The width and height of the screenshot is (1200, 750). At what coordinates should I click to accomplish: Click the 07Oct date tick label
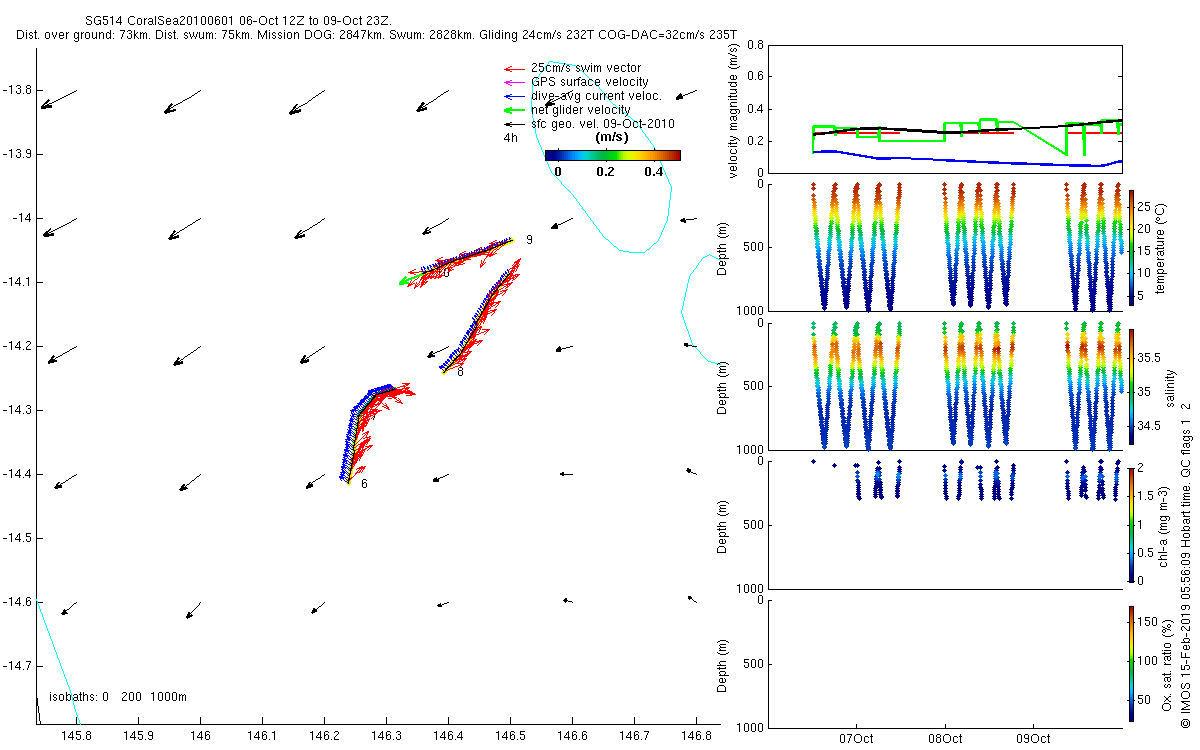(x=857, y=739)
